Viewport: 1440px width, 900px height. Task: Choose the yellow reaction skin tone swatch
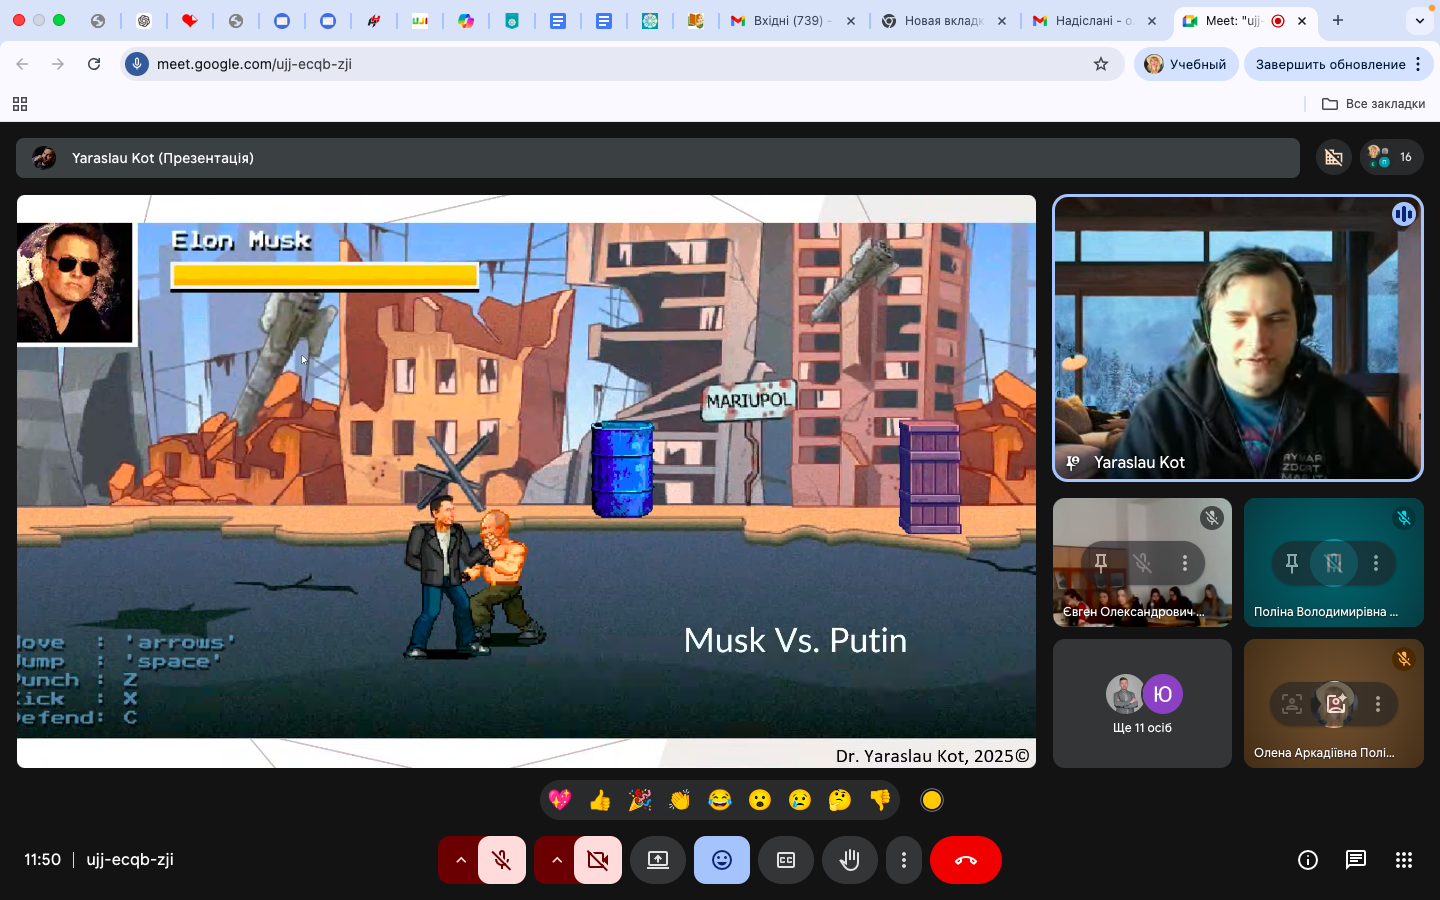[x=932, y=800]
